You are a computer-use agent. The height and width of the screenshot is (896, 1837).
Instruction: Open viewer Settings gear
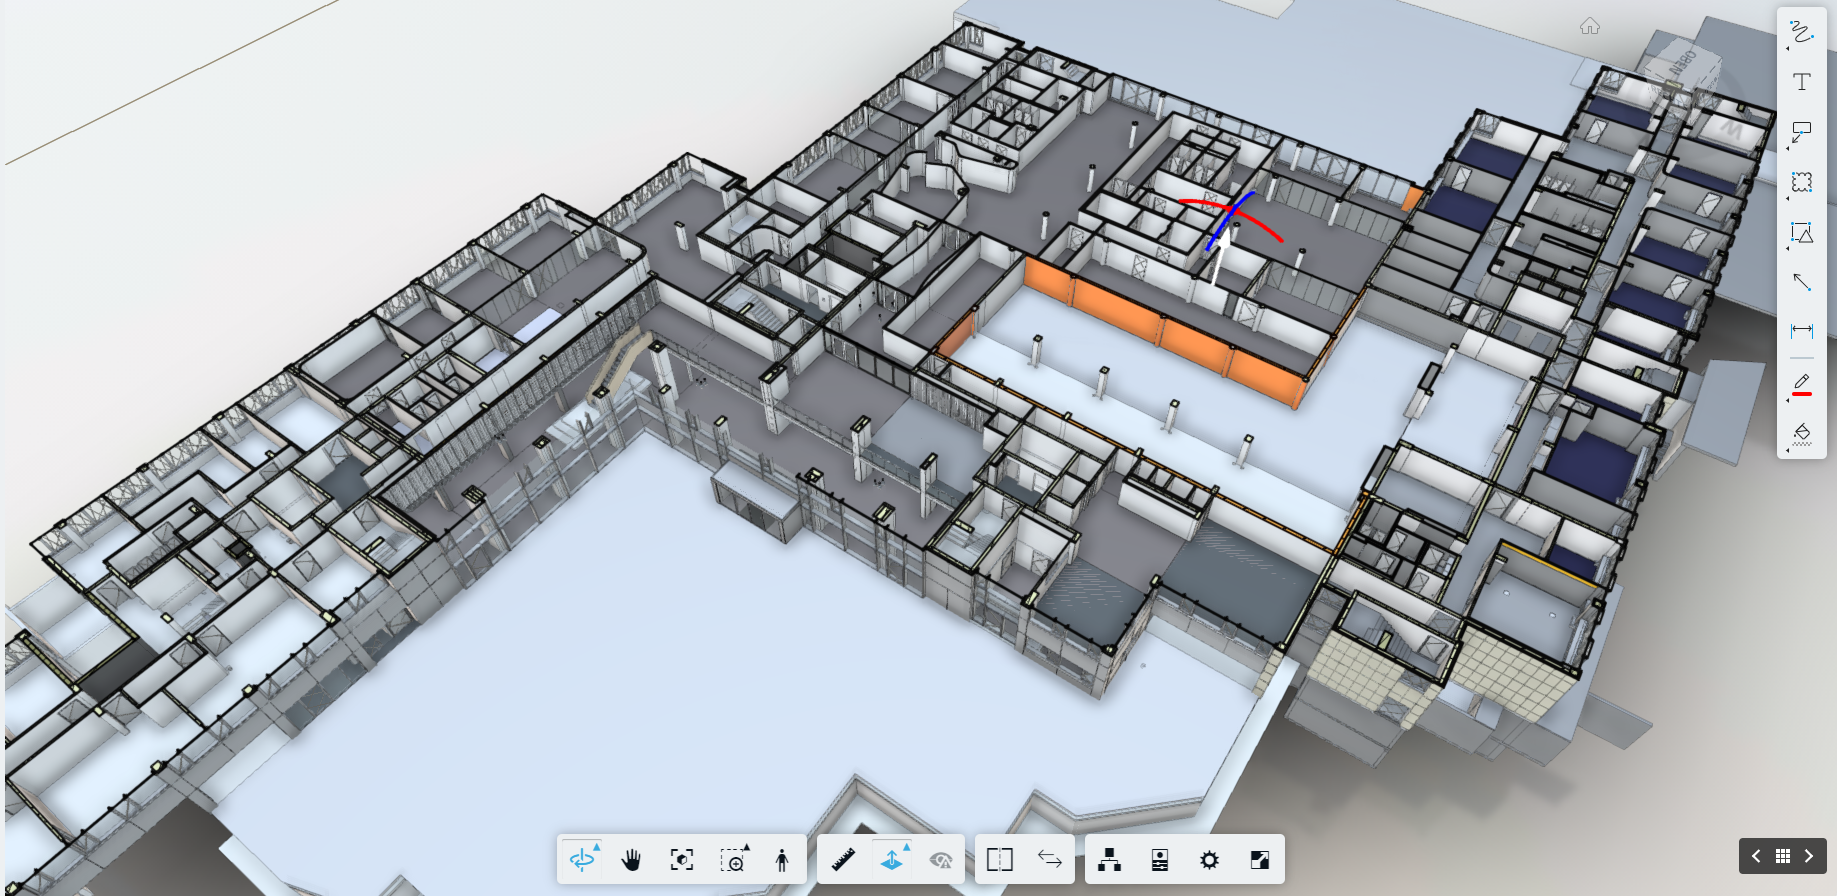click(x=1210, y=859)
